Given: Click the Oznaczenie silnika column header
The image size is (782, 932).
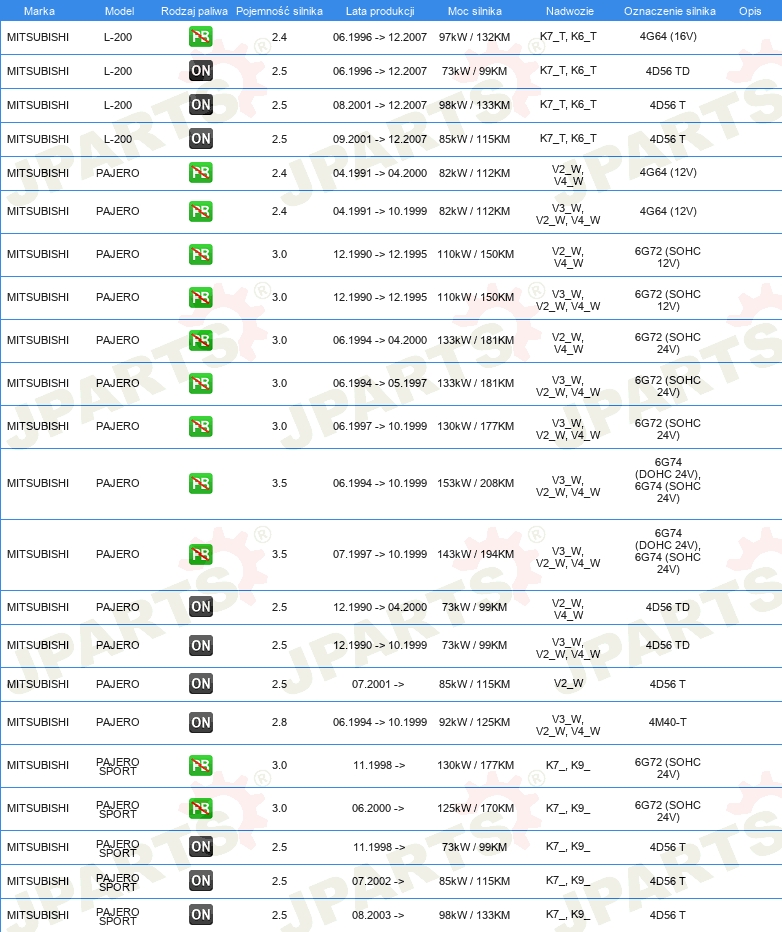Looking at the screenshot, I should (x=670, y=11).
